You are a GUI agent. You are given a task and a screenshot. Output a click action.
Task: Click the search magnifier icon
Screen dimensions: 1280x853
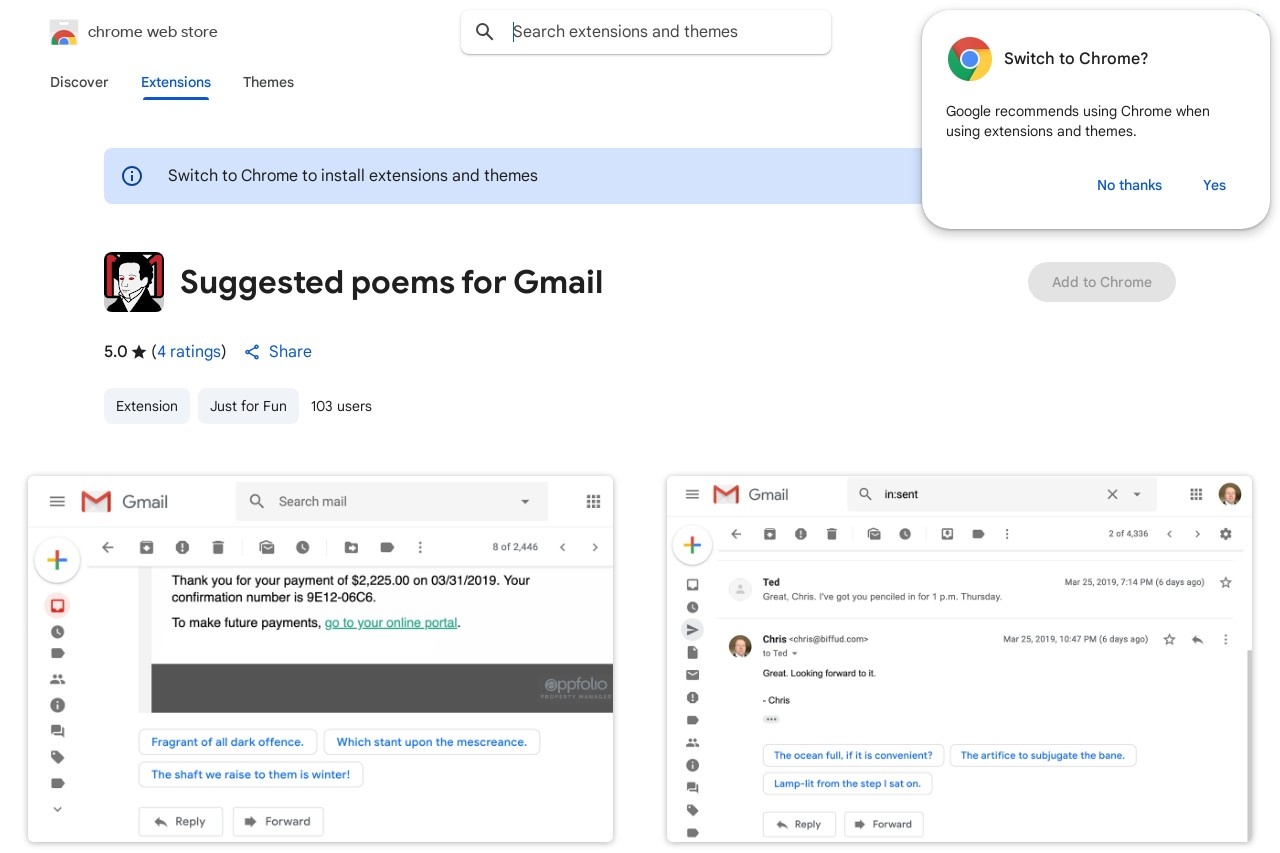(x=485, y=32)
